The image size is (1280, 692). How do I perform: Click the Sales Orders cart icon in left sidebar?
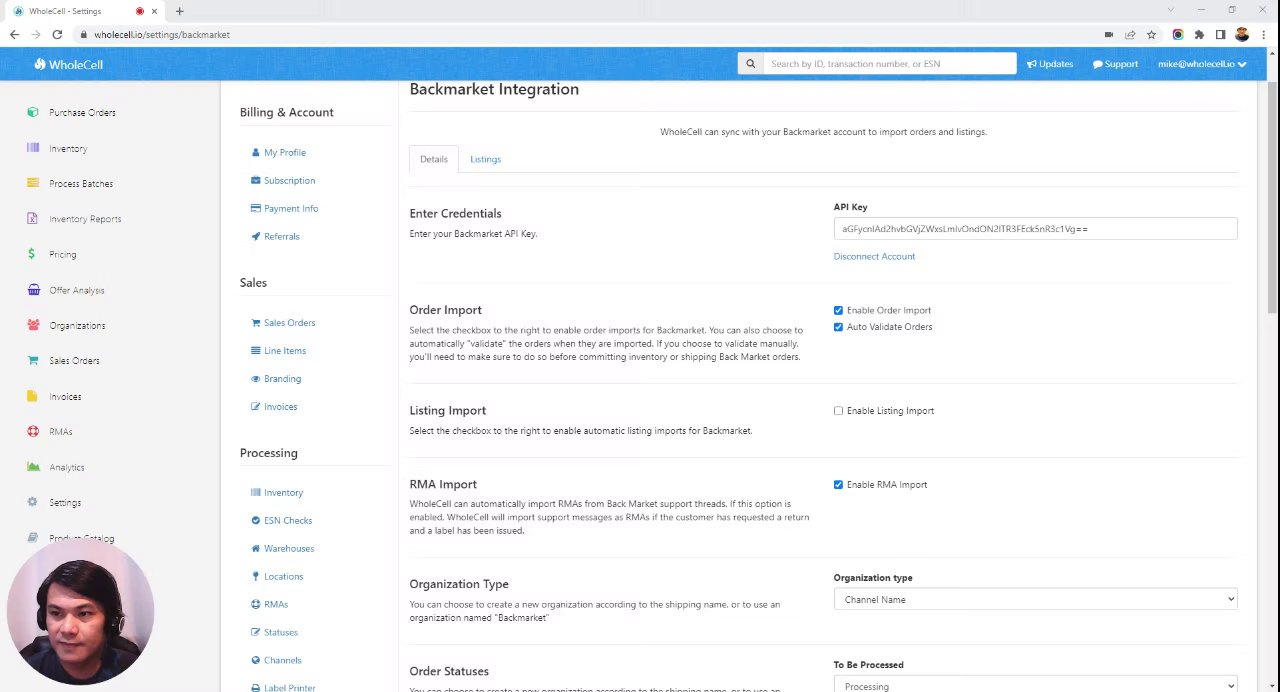[33, 361]
